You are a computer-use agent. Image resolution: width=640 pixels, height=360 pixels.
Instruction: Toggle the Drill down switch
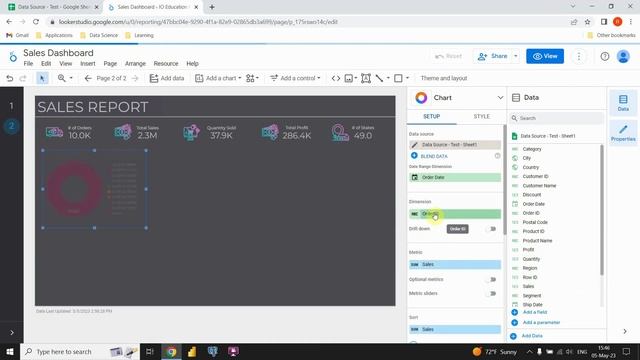pos(492,229)
